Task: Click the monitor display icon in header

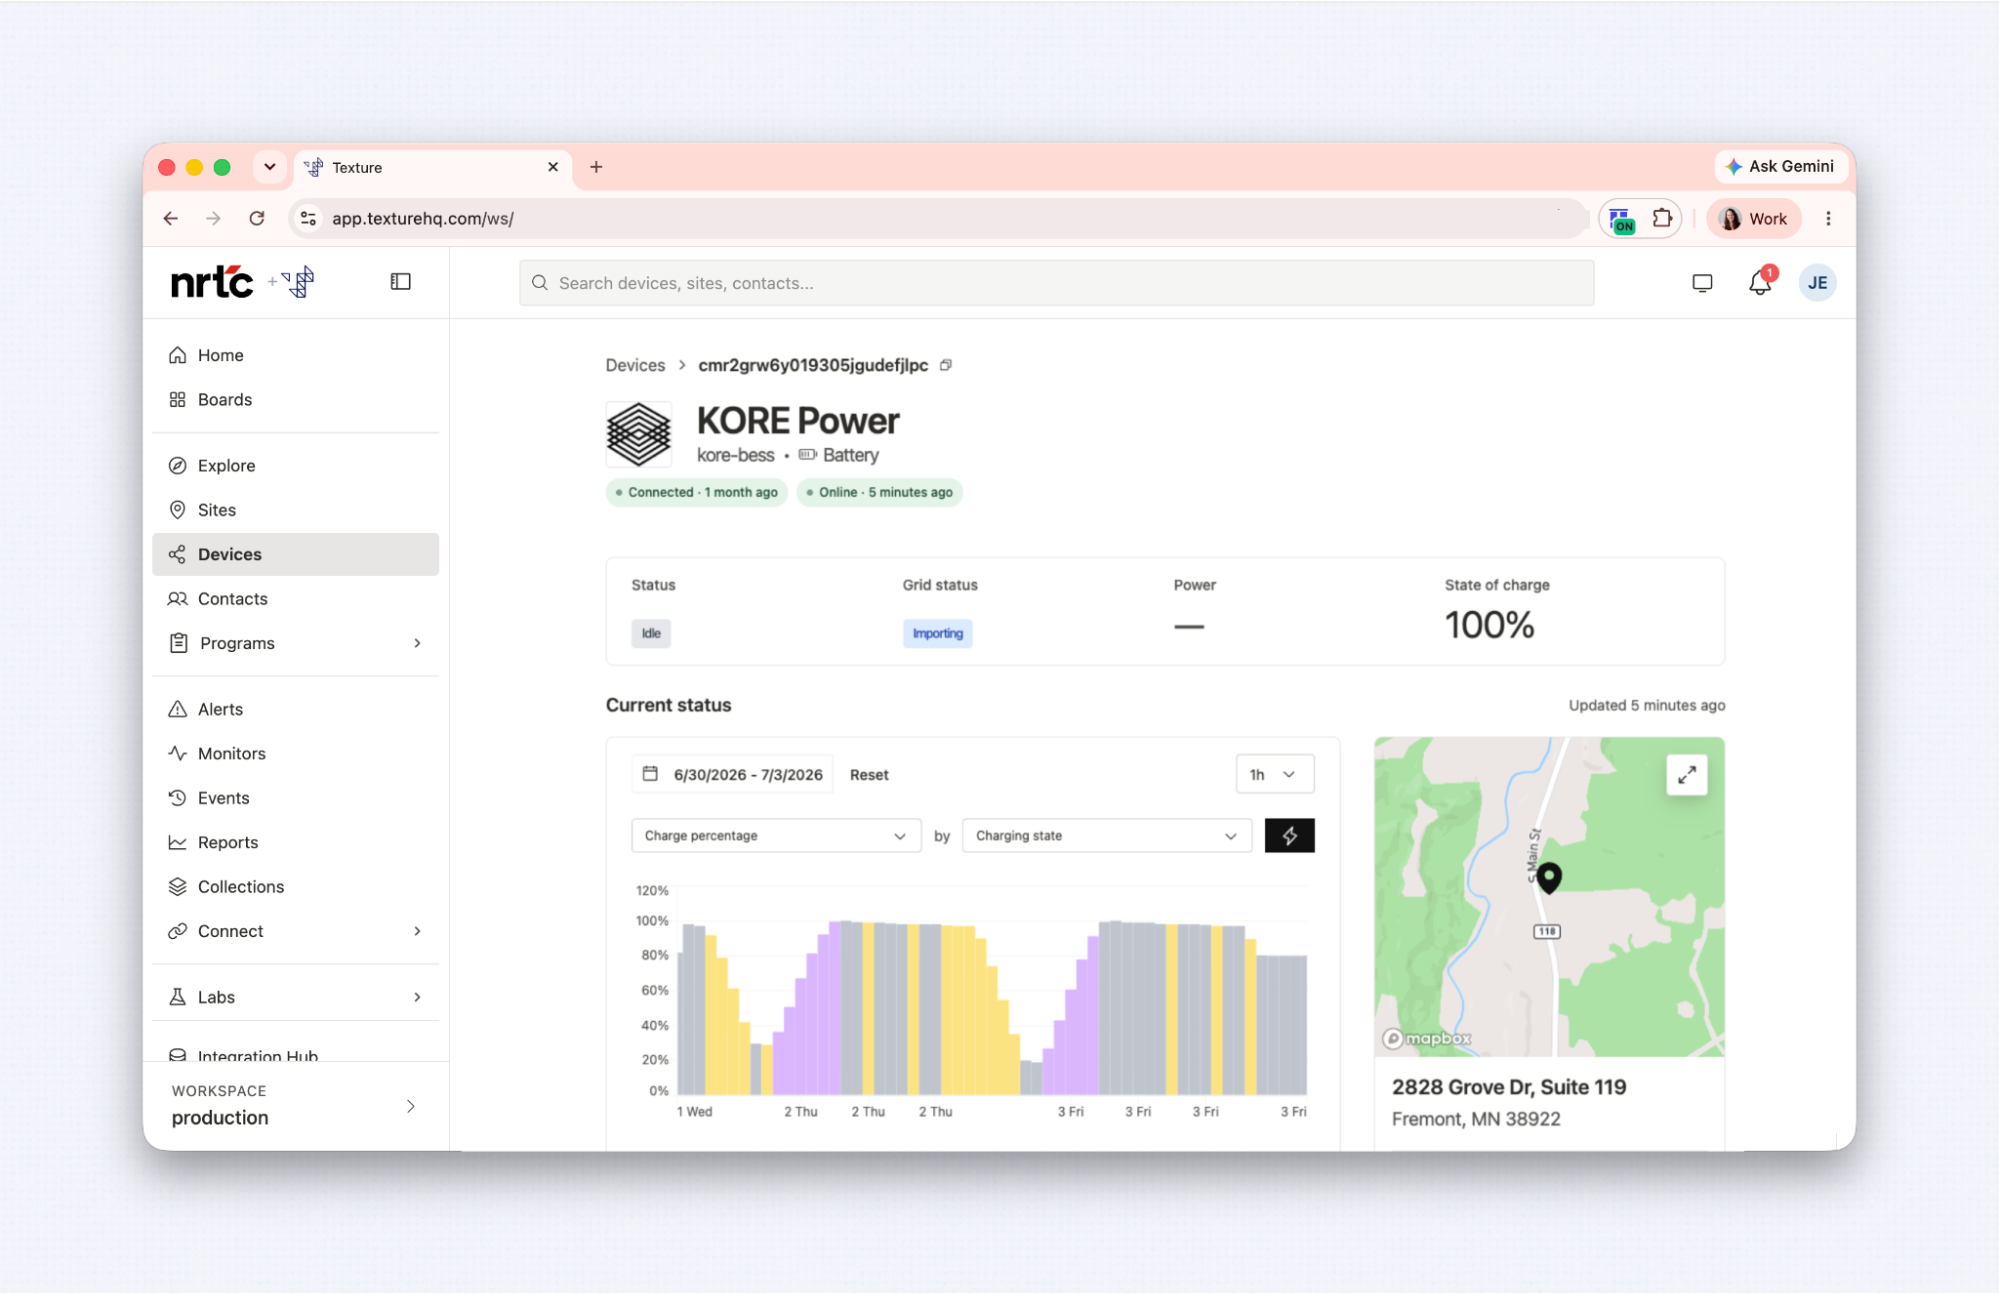Action: pos(1702,283)
